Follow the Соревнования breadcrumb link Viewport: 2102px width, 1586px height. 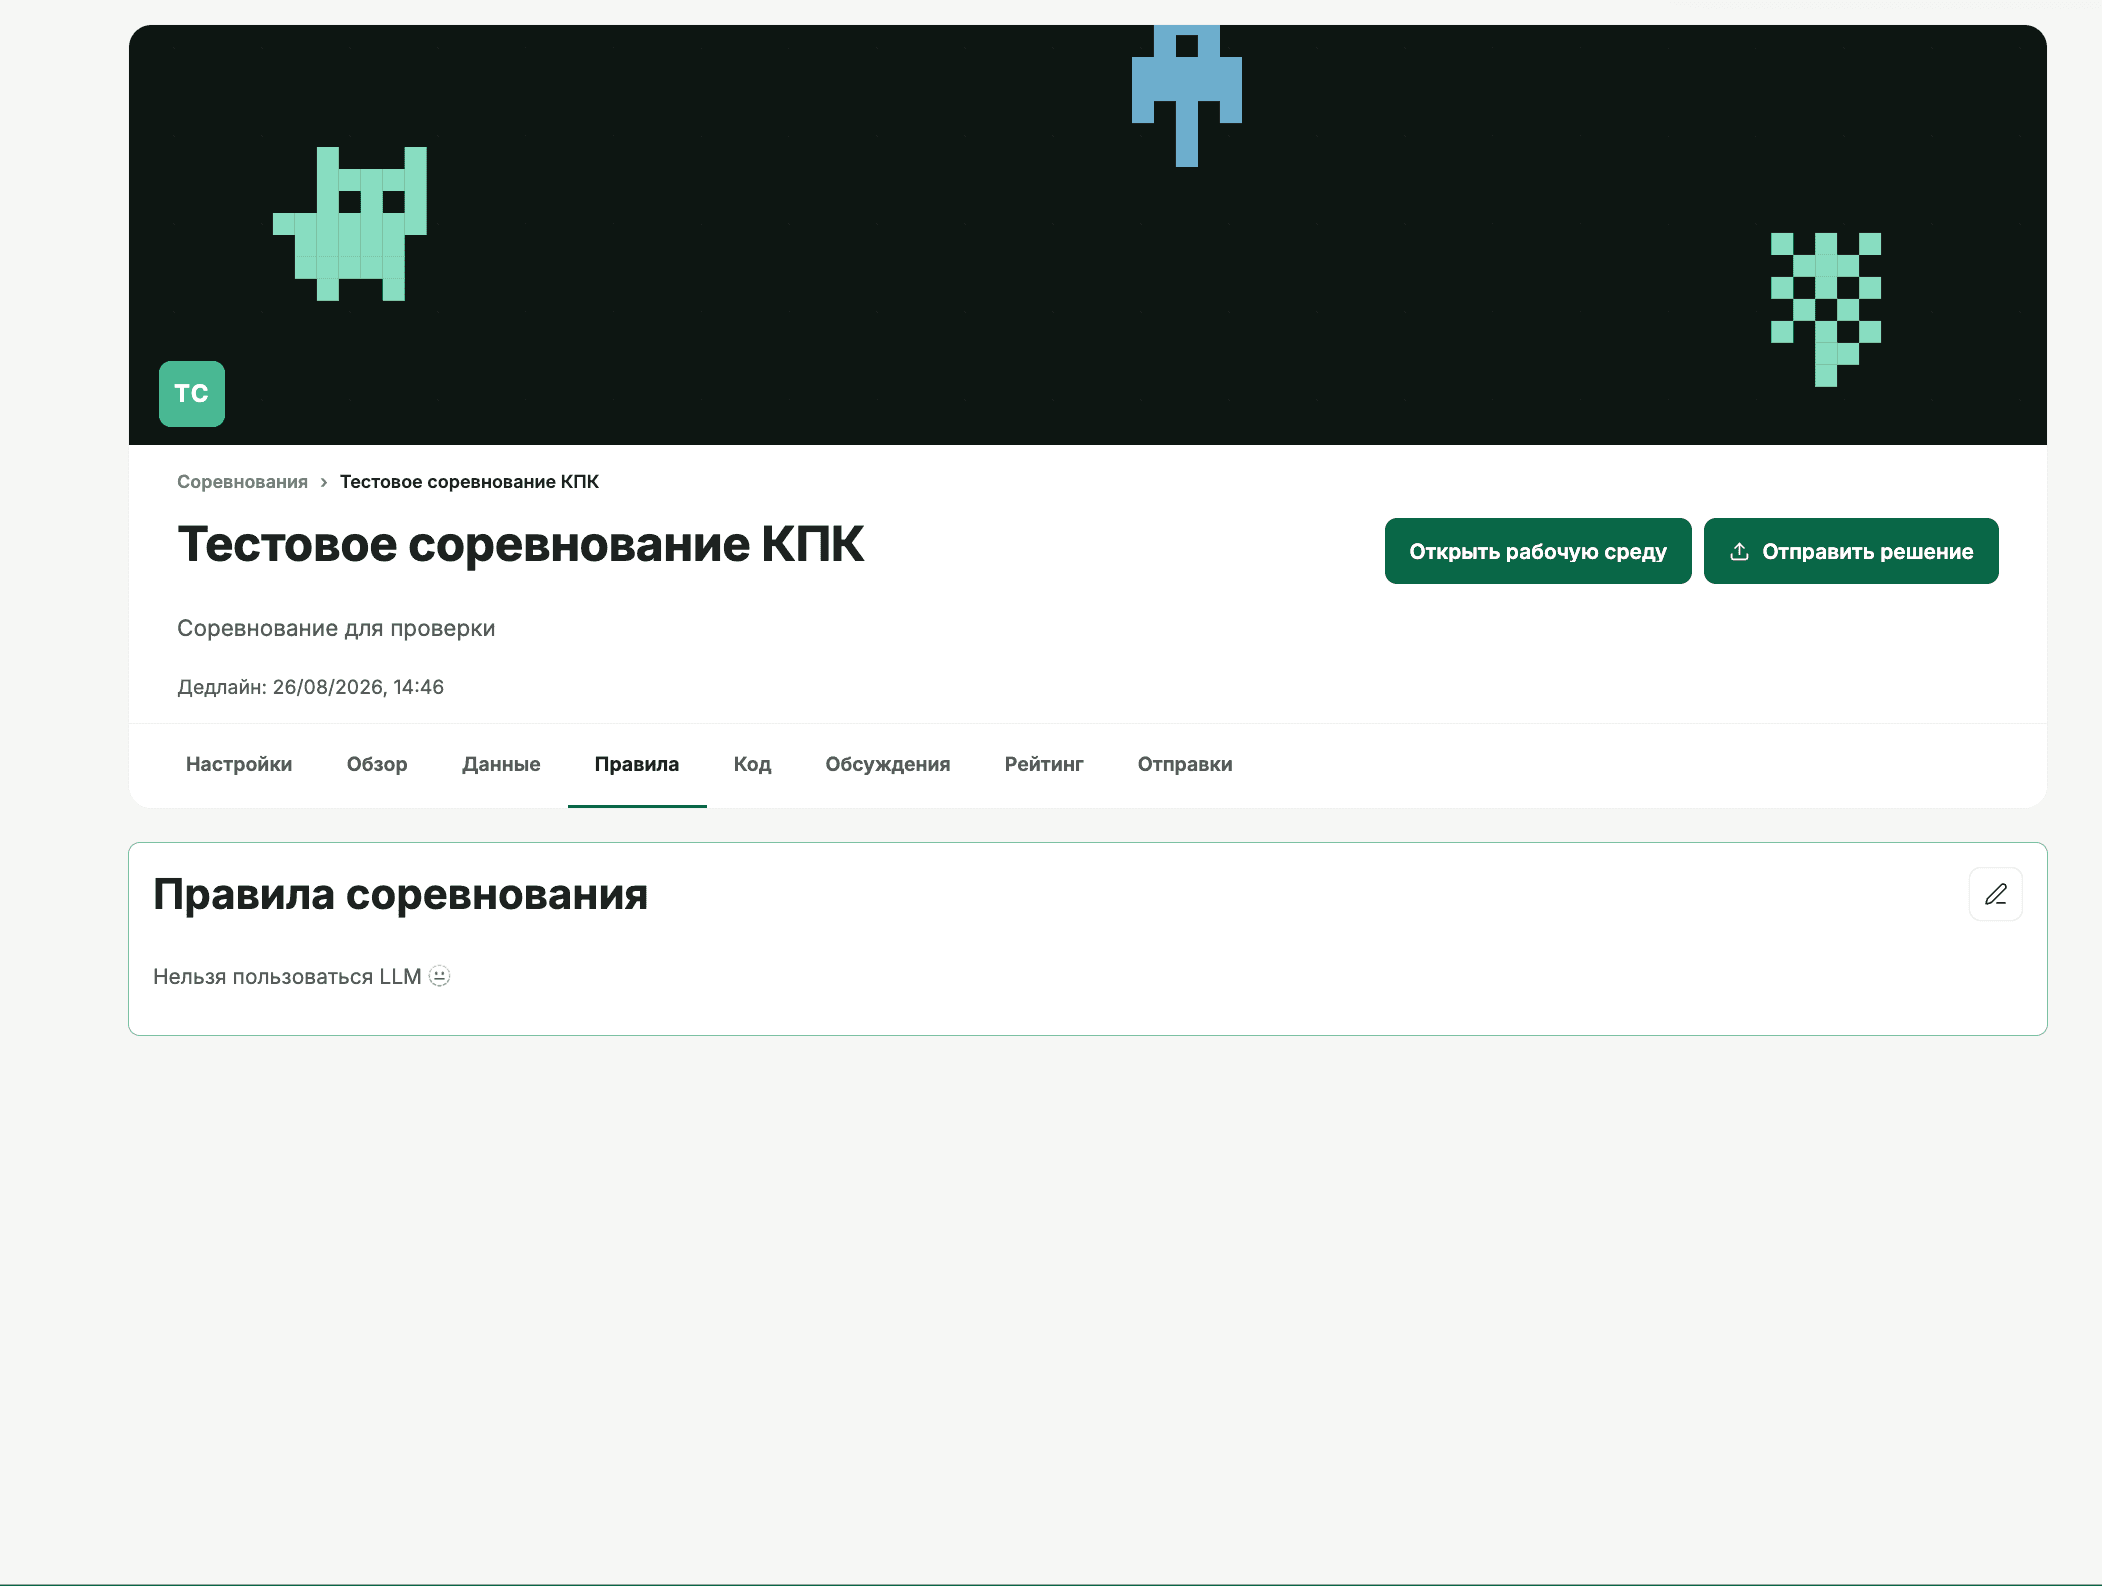pos(242,482)
